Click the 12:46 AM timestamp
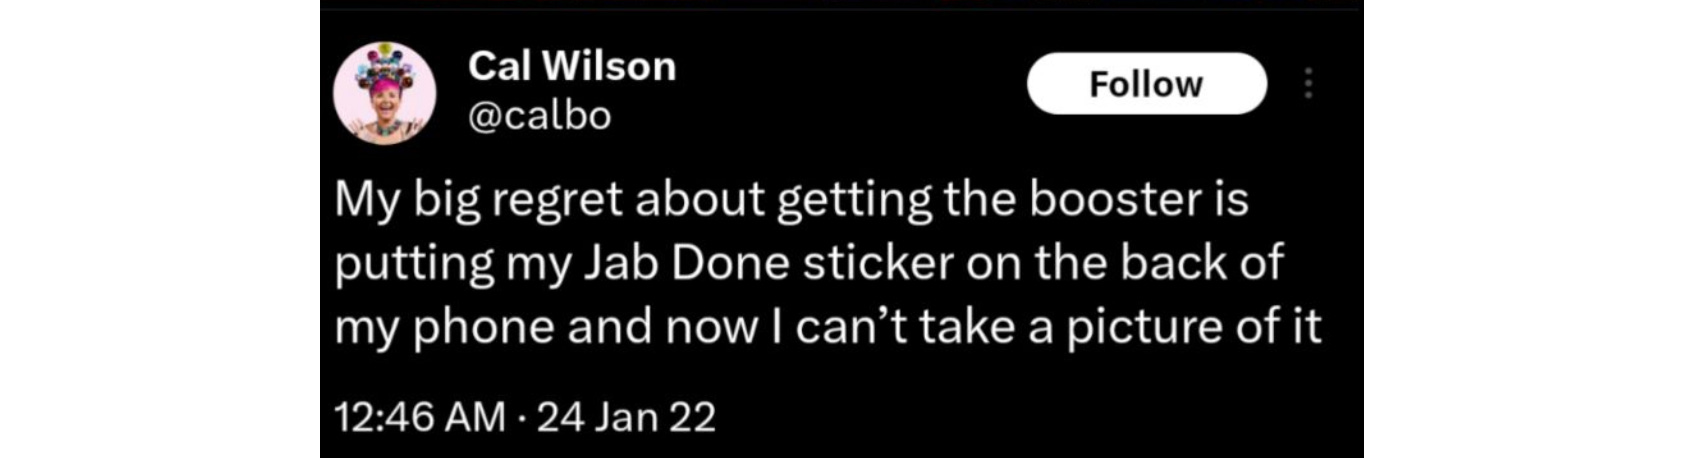The image size is (1684, 458). point(420,417)
